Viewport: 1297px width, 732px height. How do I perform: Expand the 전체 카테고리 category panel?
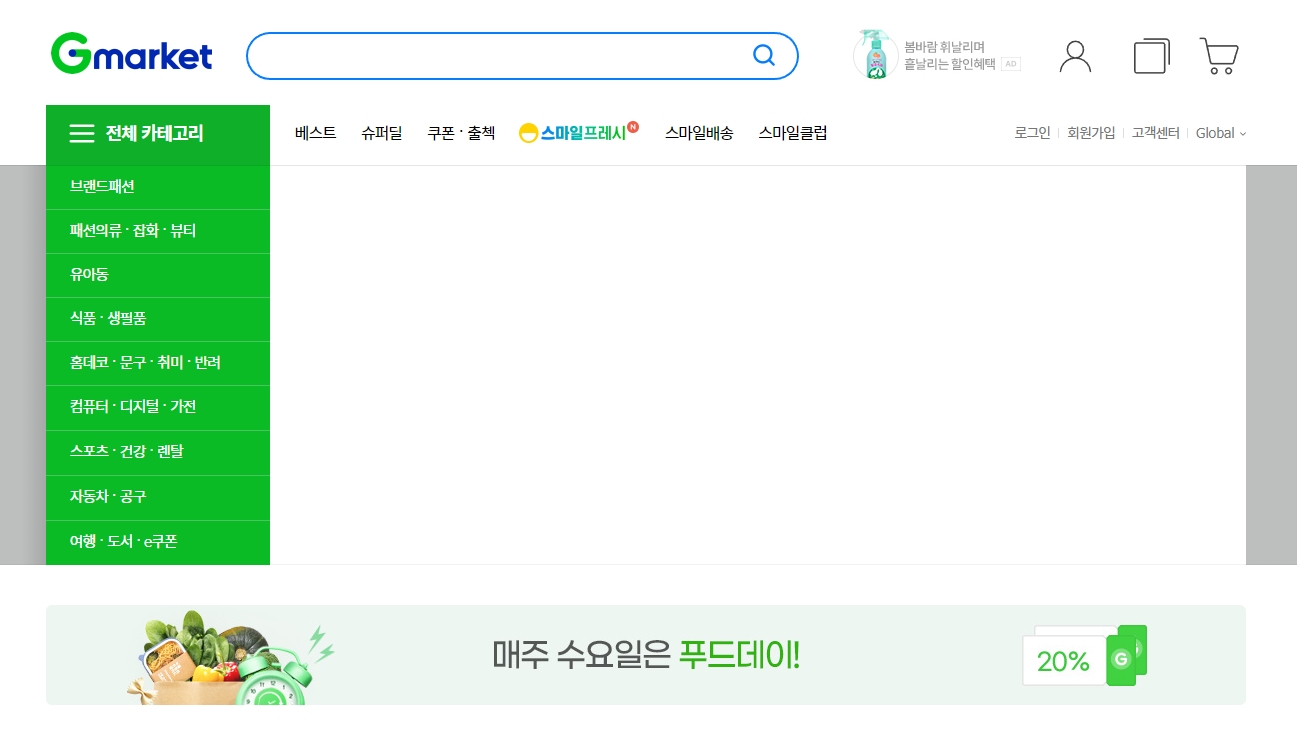pos(157,133)
